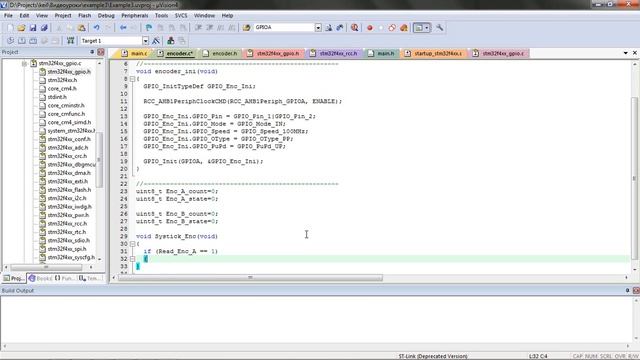Collapse the stm32f4xx_gpio.c tree node

point(24,64)
